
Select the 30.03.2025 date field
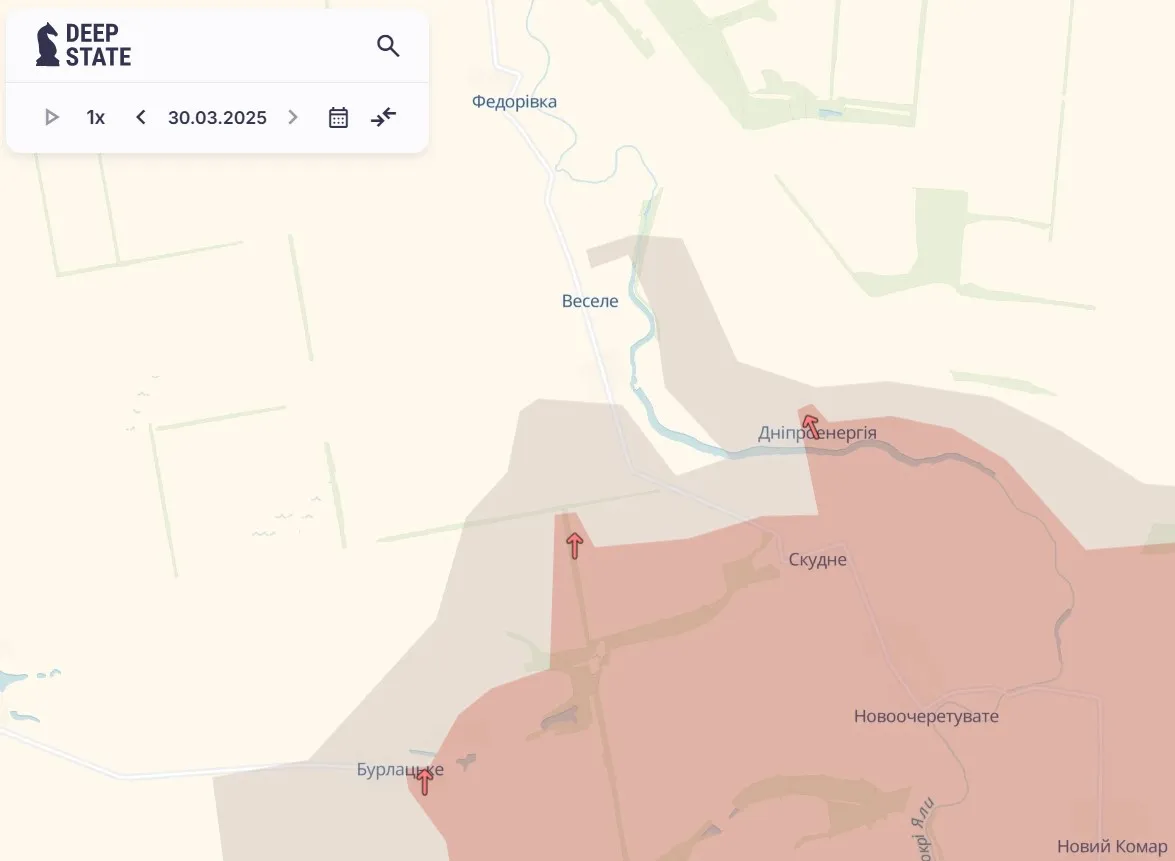pos(217,118)
